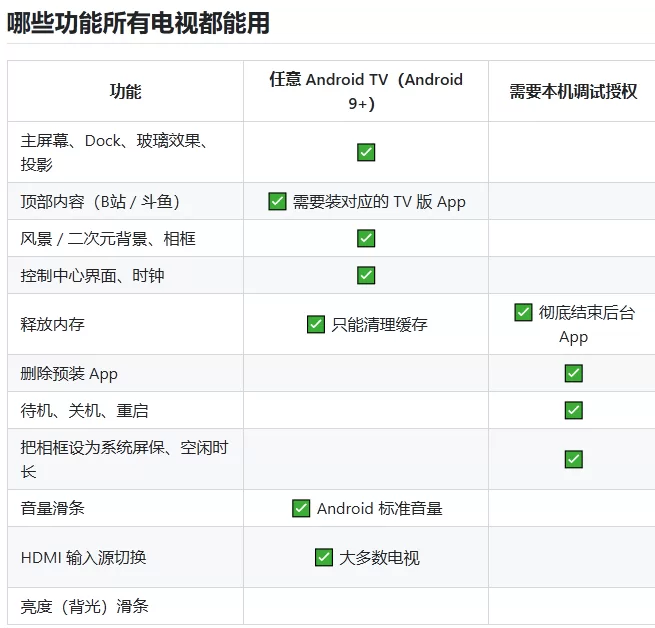Click the checkmark in the 风景 / 二次元背景 row

coord(366,238)
